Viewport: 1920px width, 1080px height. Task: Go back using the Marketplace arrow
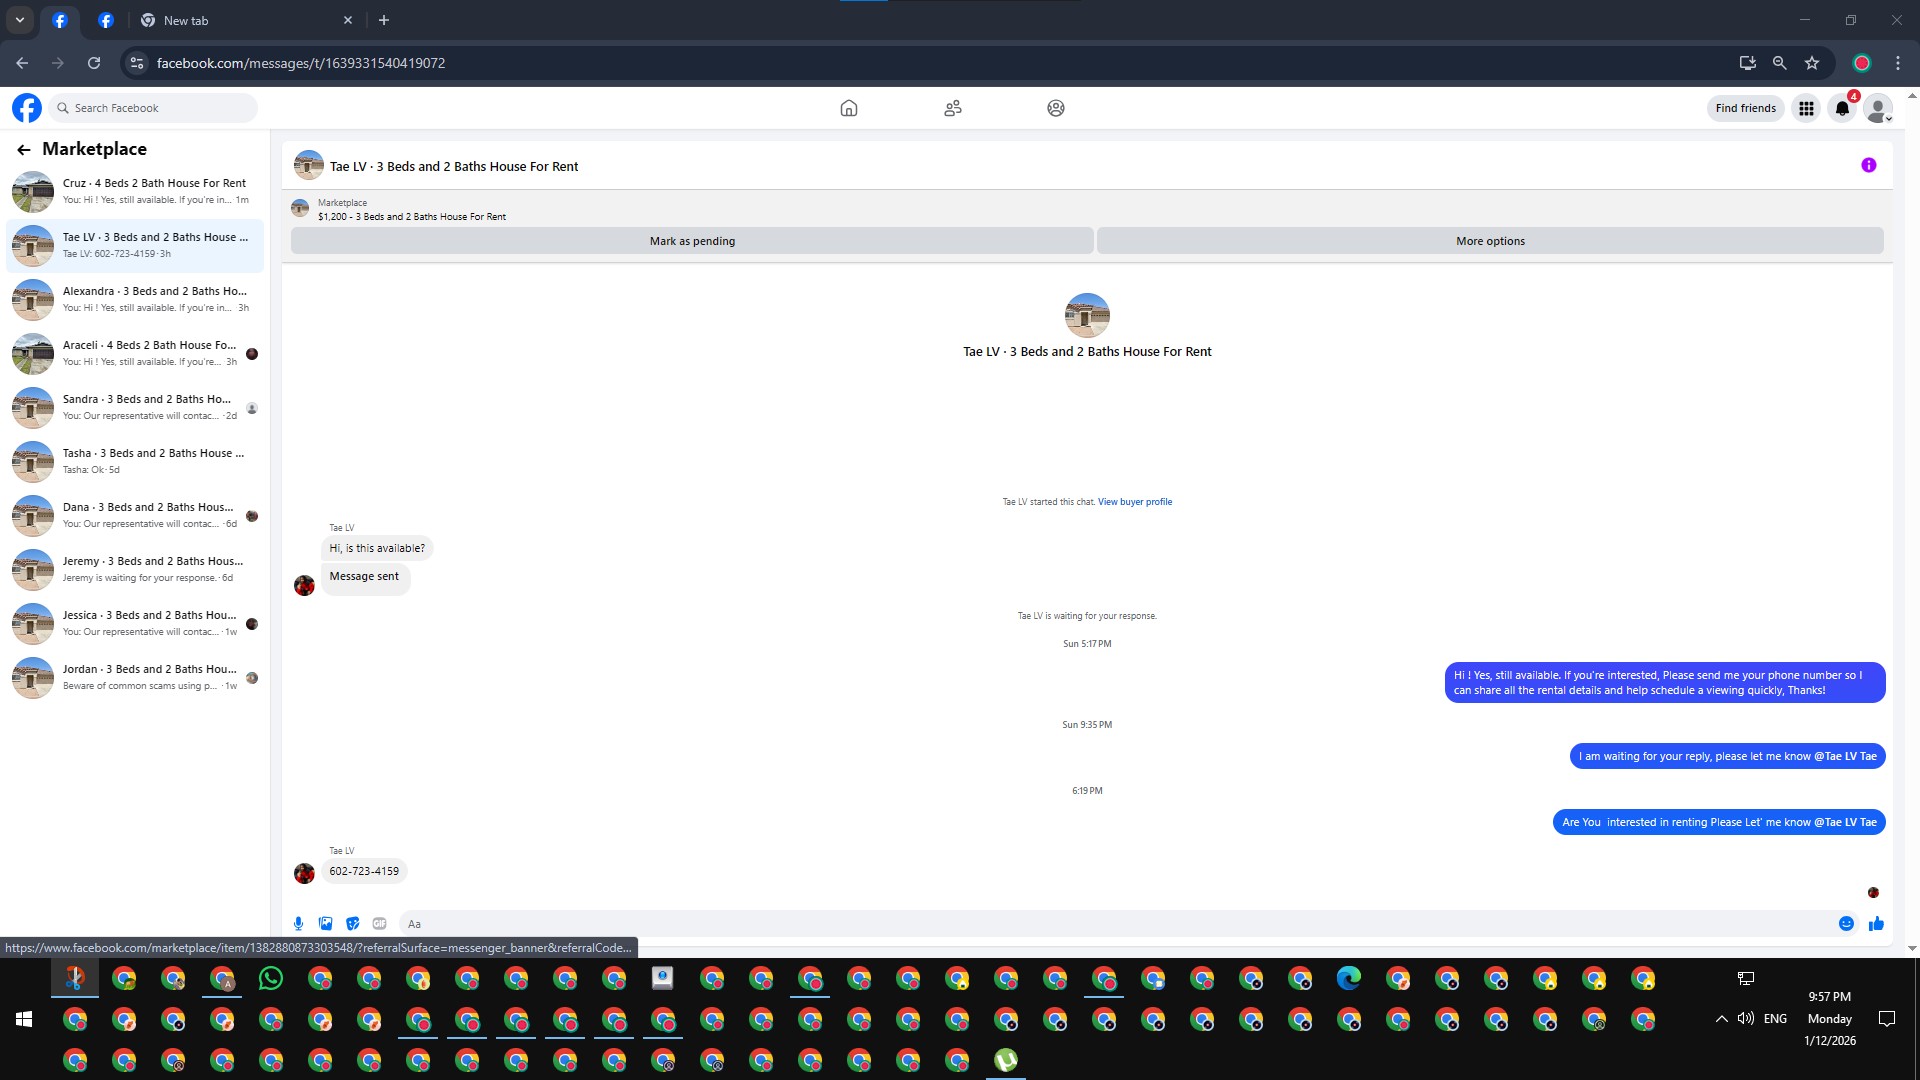[x=24, y=149]
